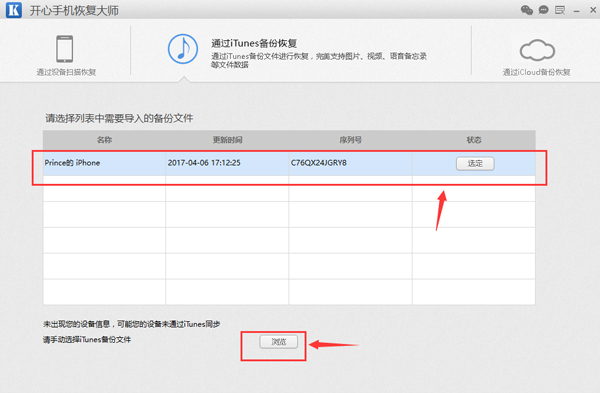Viewport: 600px width, 393px height.
Task: Click the K app logo icon
Action: click(x=14, y=10)
